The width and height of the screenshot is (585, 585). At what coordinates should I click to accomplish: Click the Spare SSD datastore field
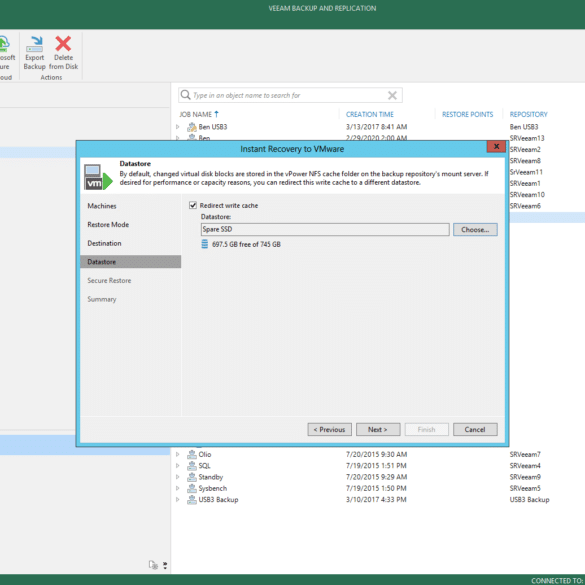pos(325,229)
